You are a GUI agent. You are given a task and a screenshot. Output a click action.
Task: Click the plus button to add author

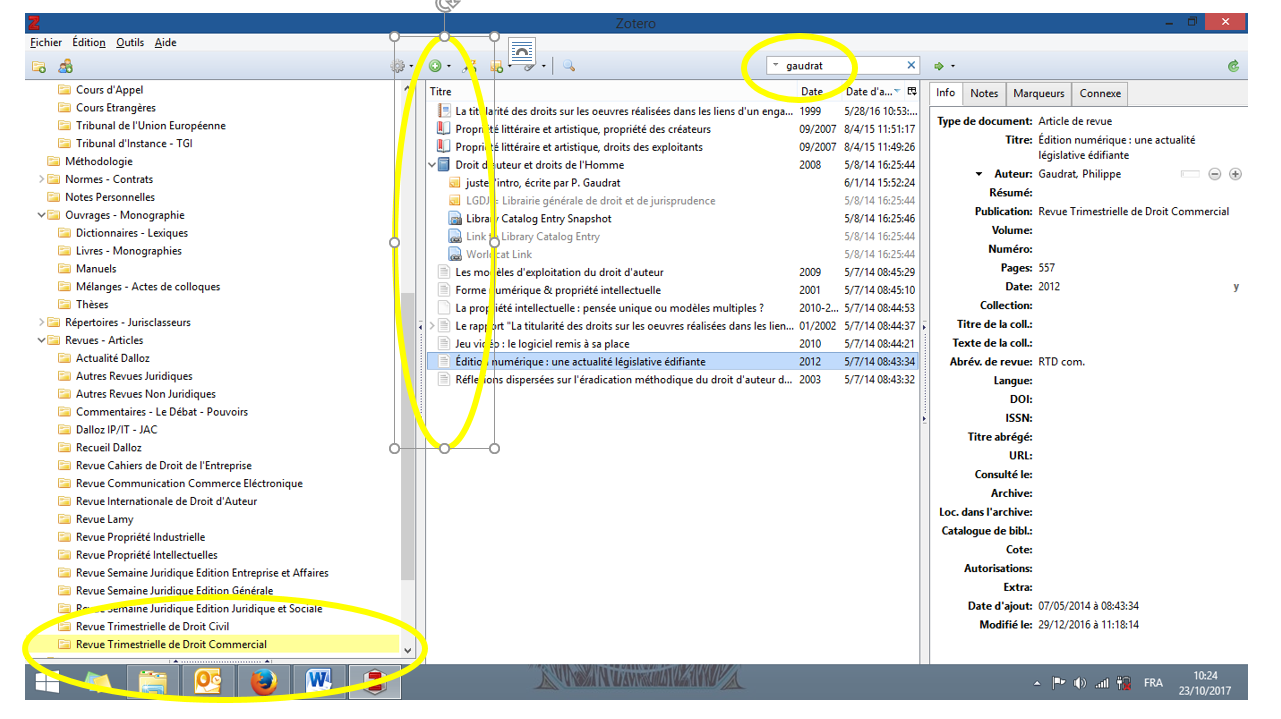pyautogui.click(x=1235, y=174)
